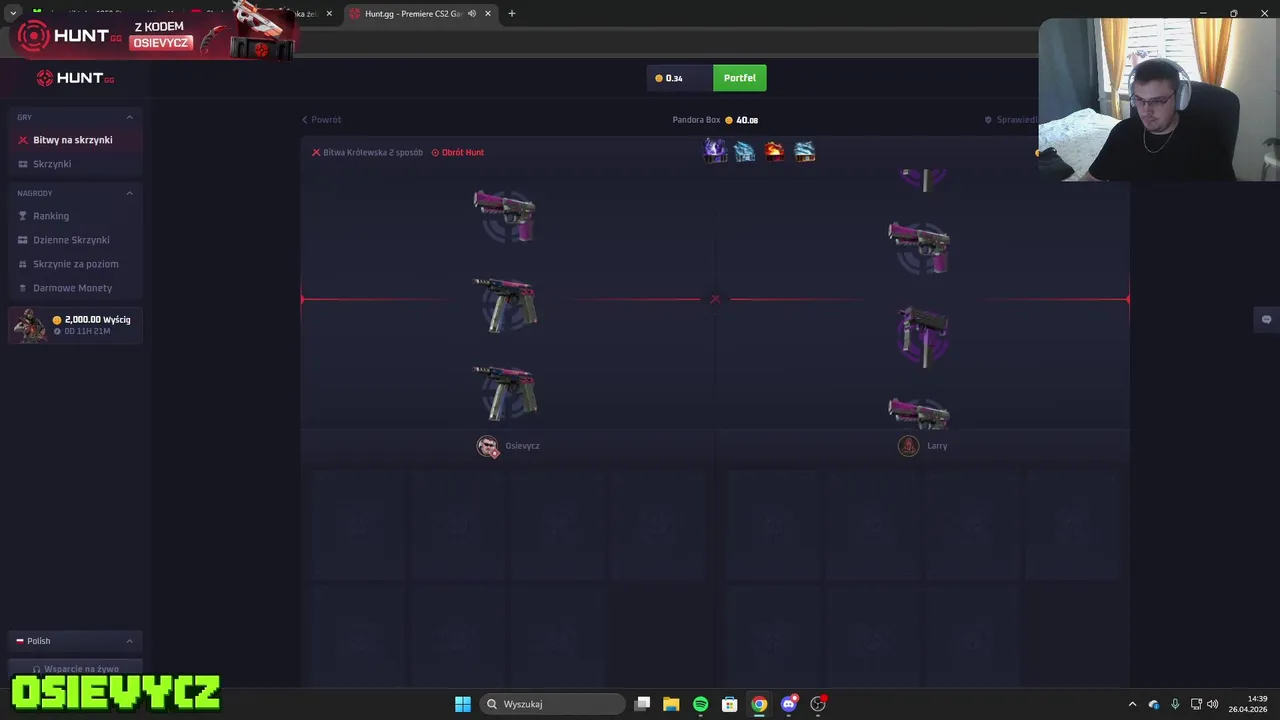
Task: Click the coin icon beside 0.34 balance
Action: [x=659, y=78]
